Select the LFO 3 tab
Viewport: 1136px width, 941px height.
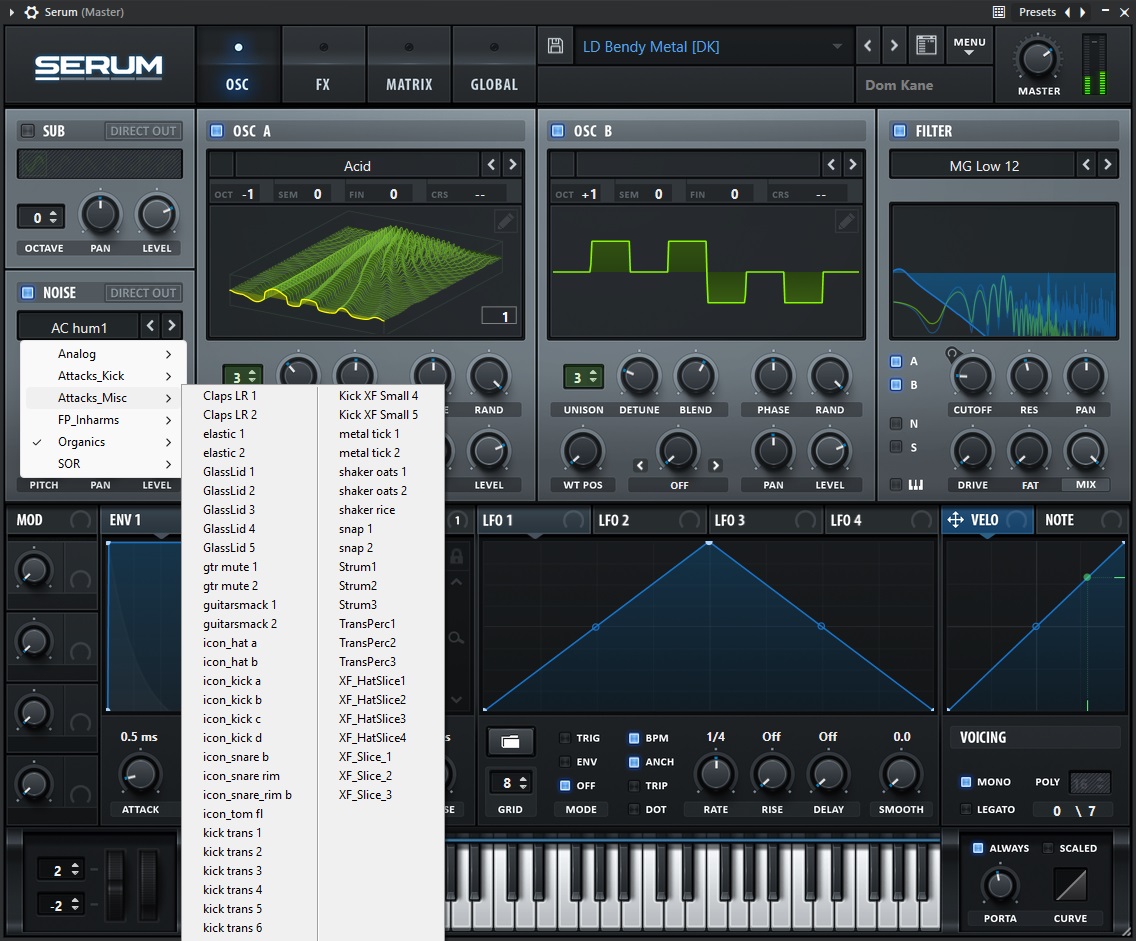point(729,520)
